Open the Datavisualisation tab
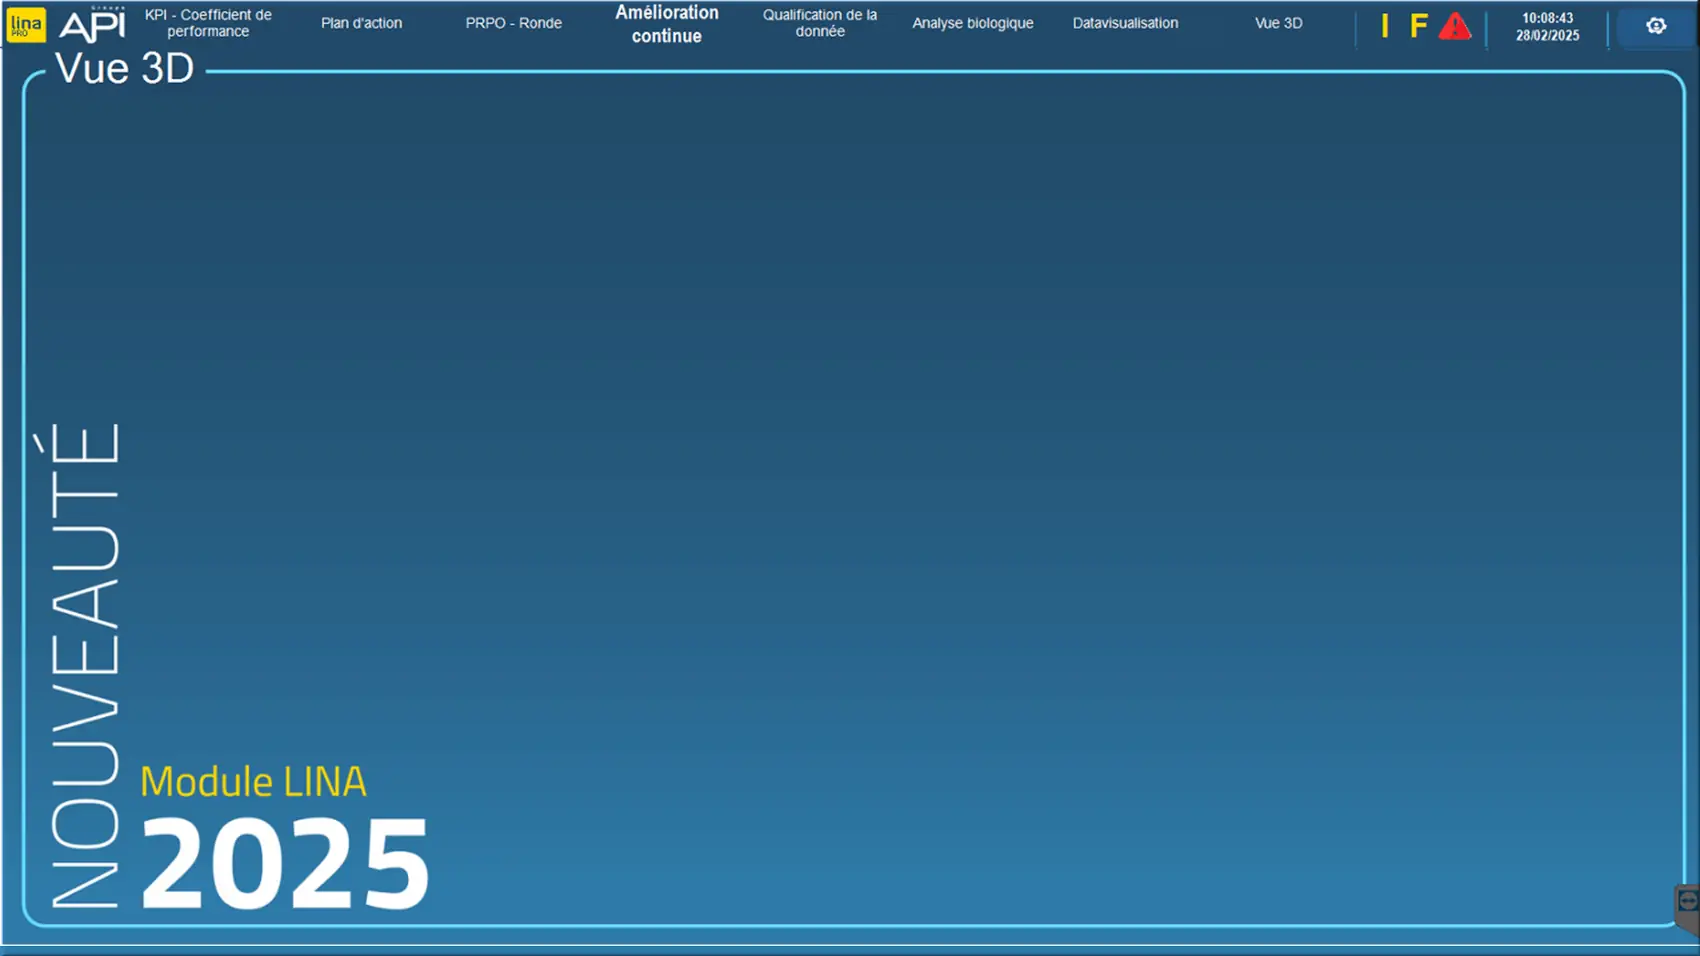 (1125, 23)
